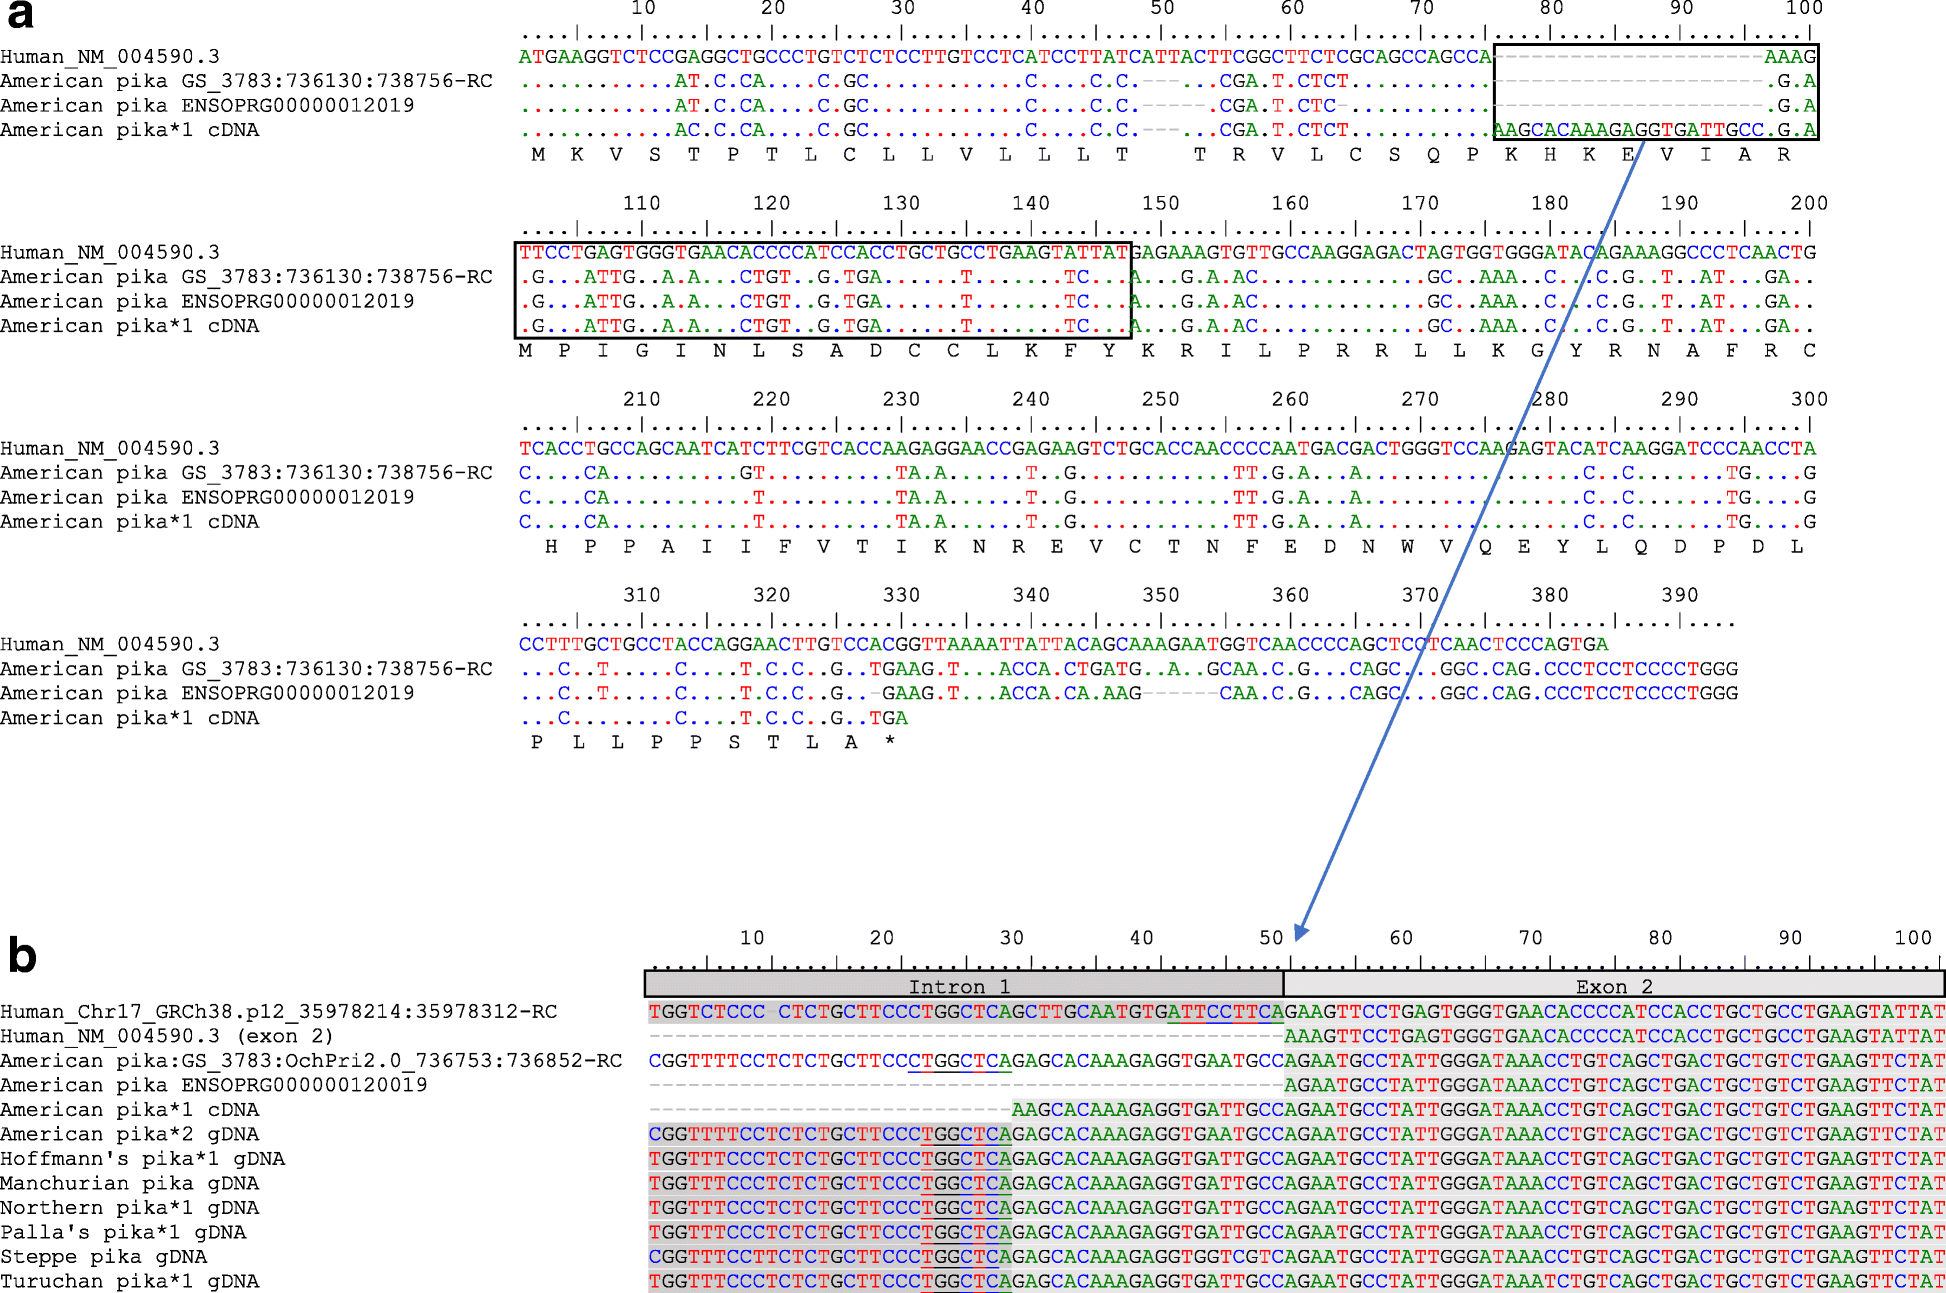Screen dimensions: 1946x1293
Task: Select Steppe pika gDNA sequence row starting CGGTTTCCTTCTC
Action: coord(1296,1257)
